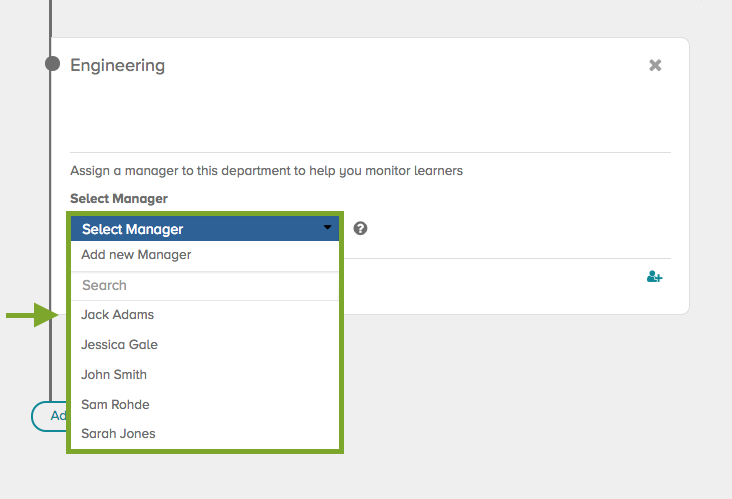This screenshot has height=499, width=732.
Task: Pick Sarah Jones from manager list
Action: pos(118,434)
